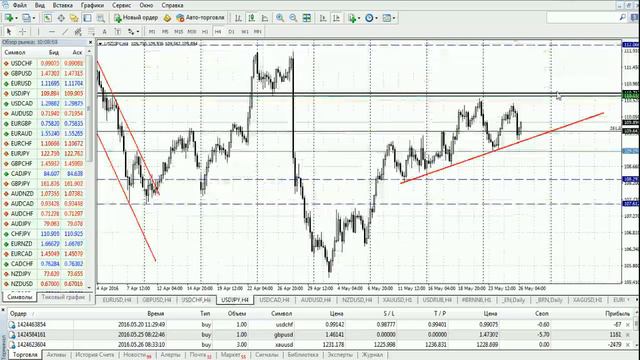Expand the arrows objects dropdown

click(138, 31)
